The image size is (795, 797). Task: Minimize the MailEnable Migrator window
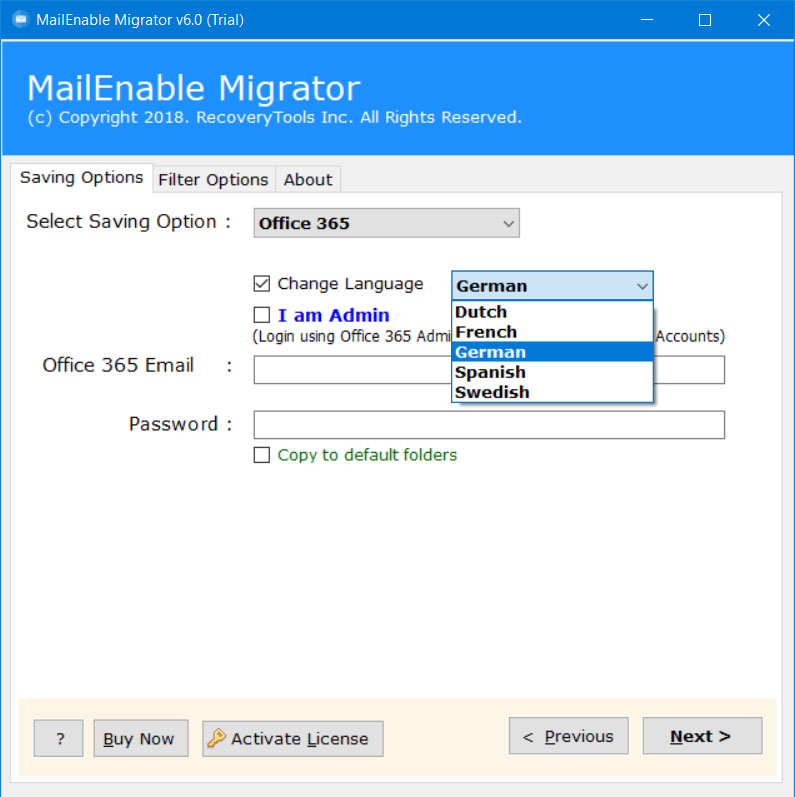[x=647, y=20]
